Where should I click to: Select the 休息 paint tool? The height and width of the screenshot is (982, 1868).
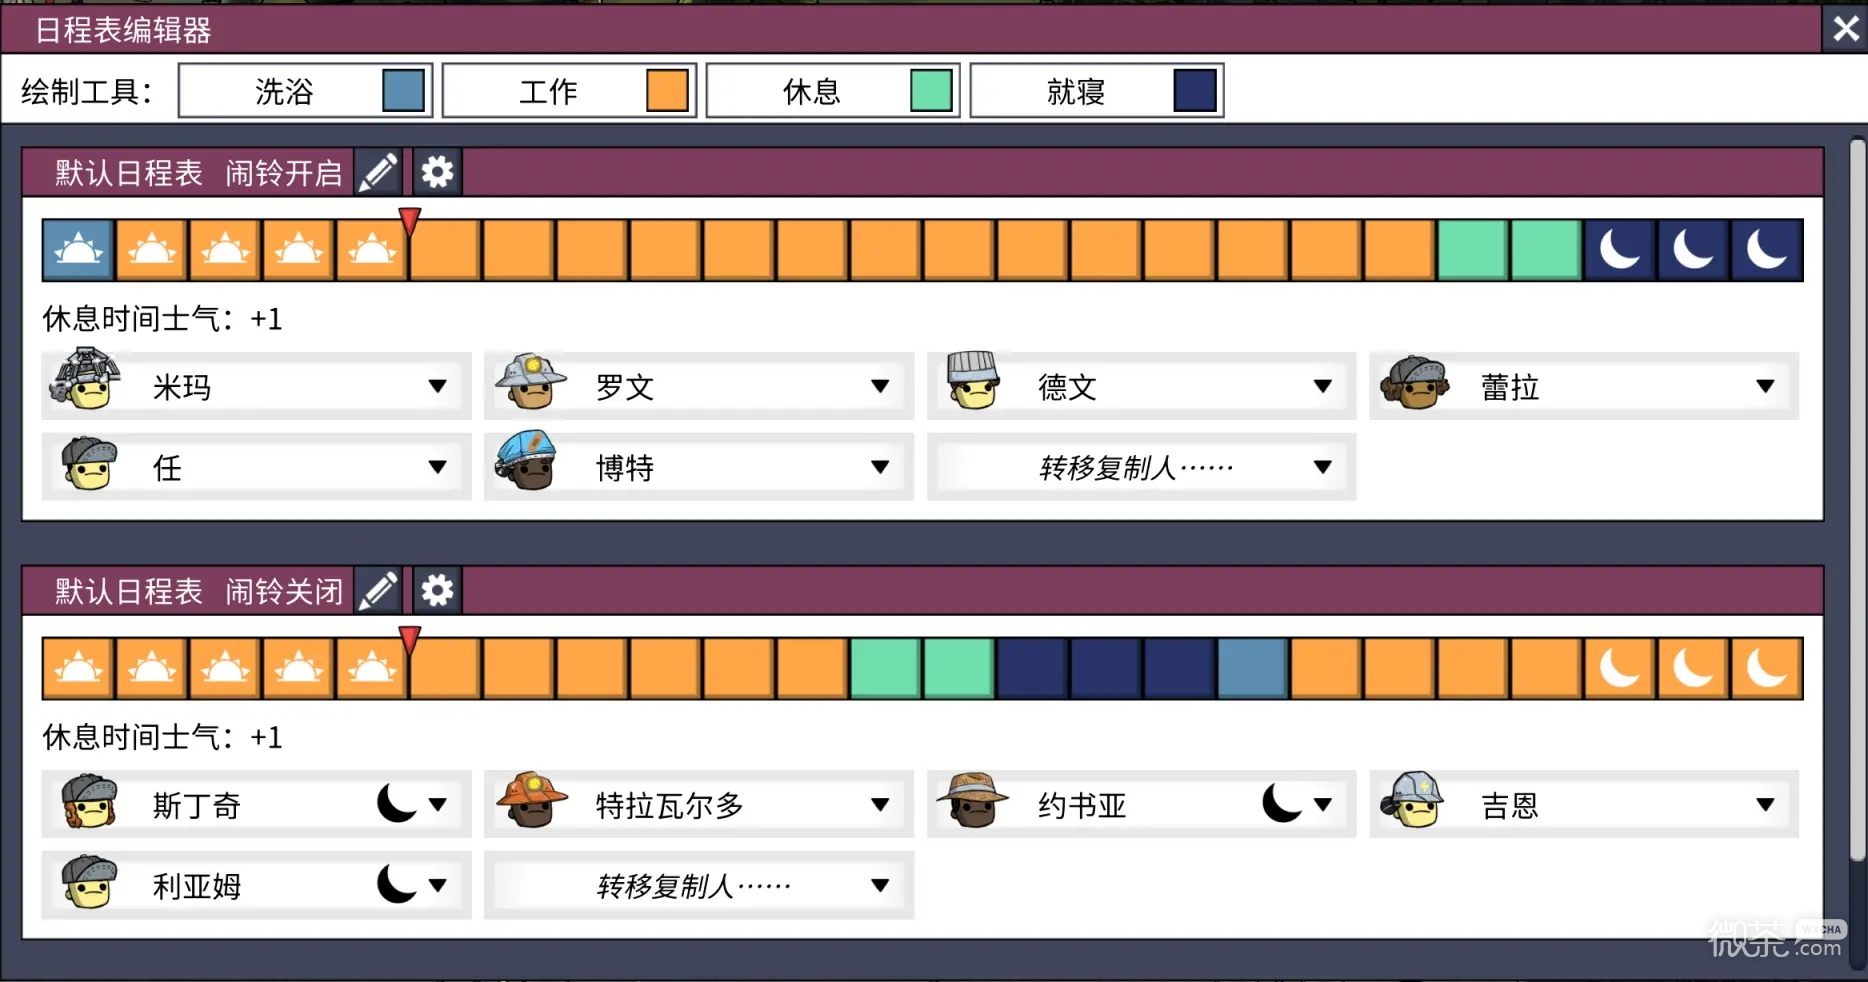[833, 91]
